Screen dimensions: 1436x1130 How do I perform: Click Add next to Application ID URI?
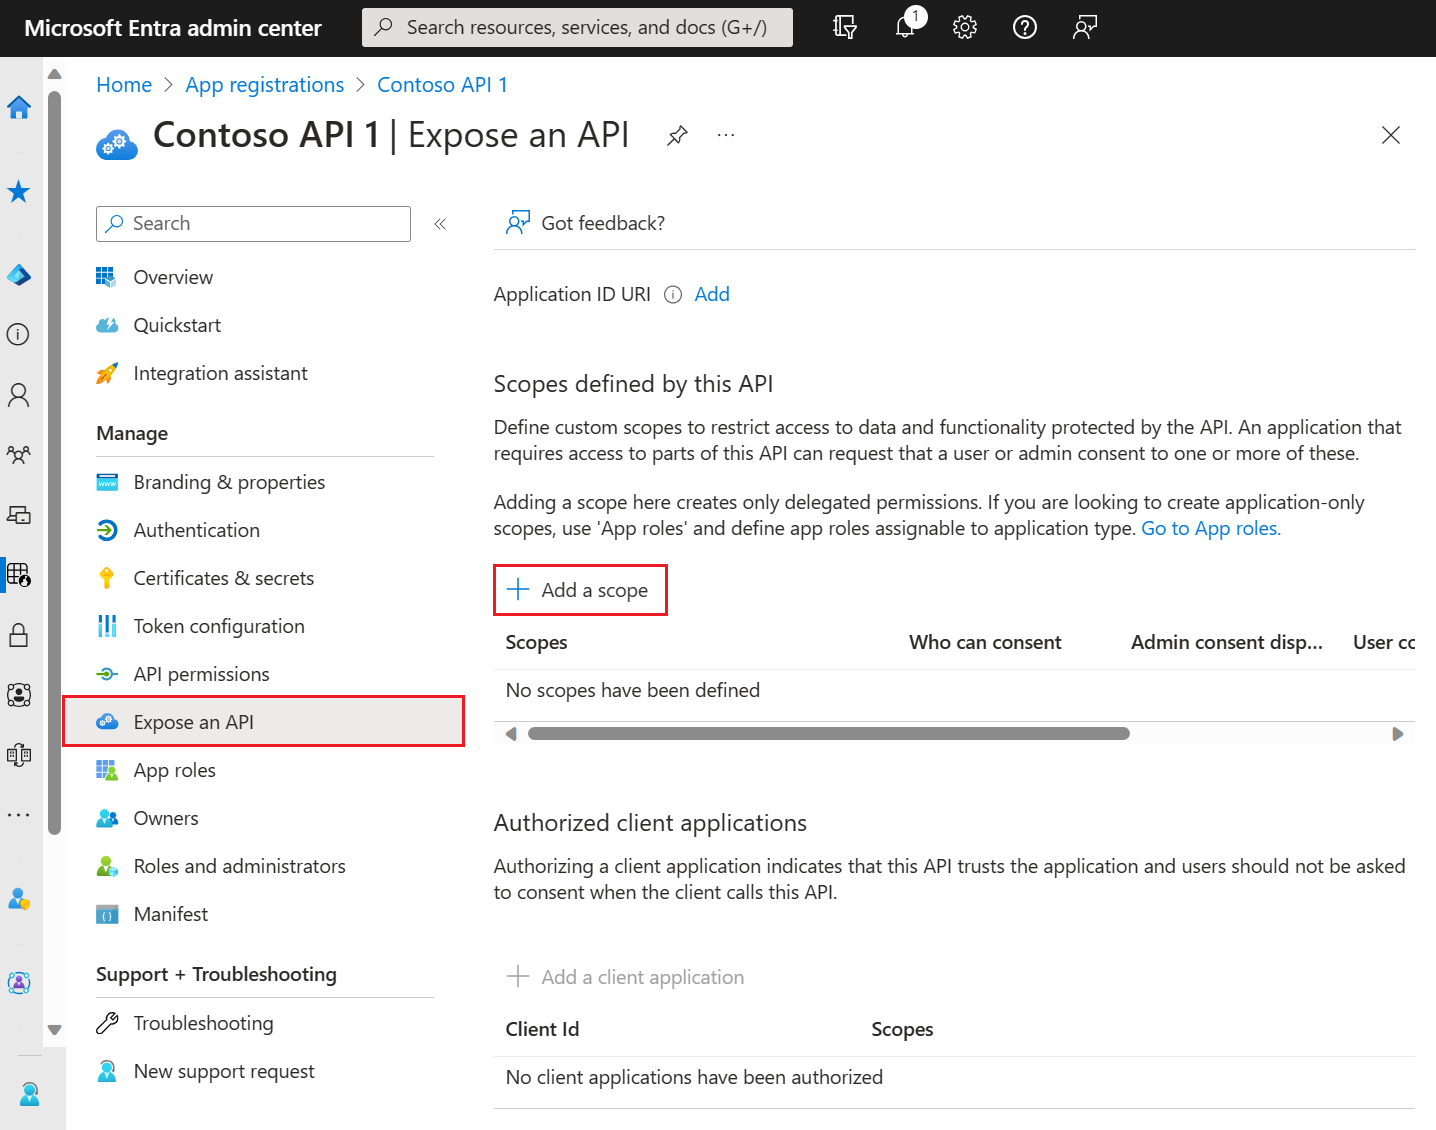click(711, 293)
